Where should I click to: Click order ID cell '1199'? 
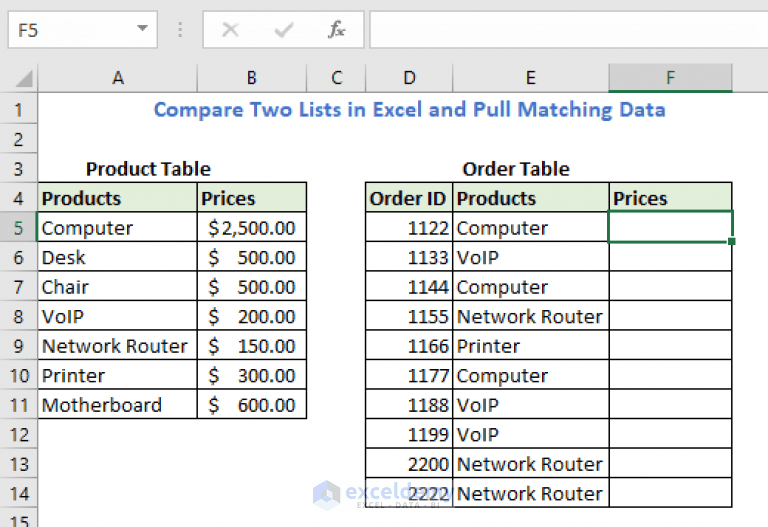pos(409,434)
